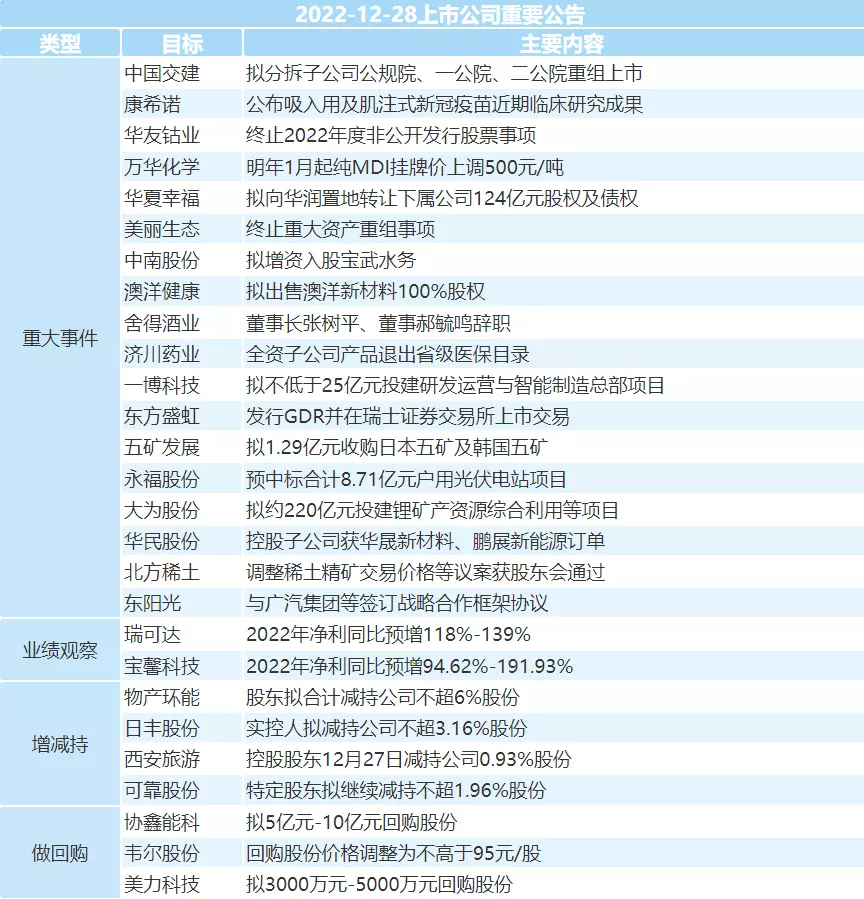
Task: Click text 全资子公司产品退出省级医保目录
Action: coord(388,354)
